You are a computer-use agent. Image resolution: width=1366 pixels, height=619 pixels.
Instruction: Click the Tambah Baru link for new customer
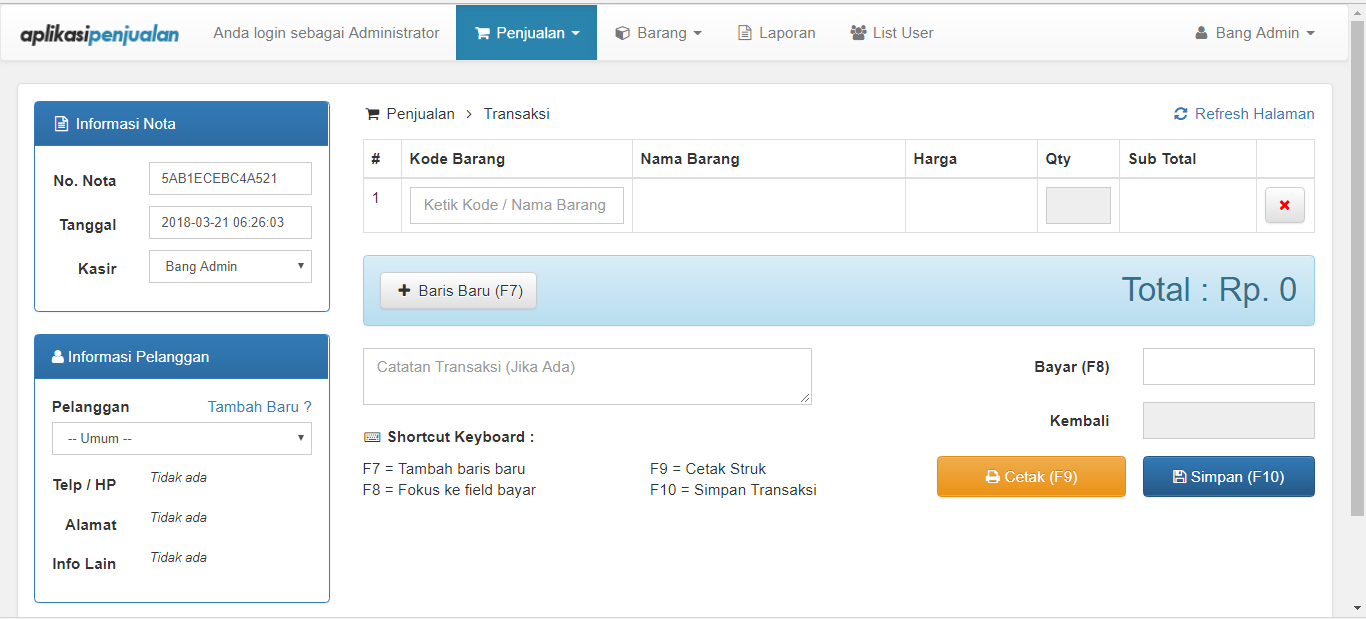point(259,406)
